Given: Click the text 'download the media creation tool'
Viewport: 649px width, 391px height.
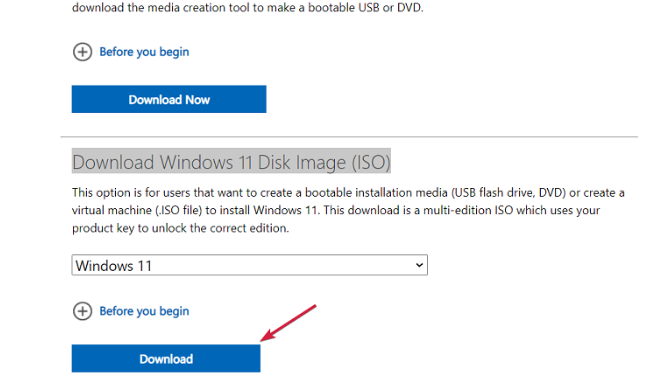Looking at the screenshot, I should click(161, 7).
